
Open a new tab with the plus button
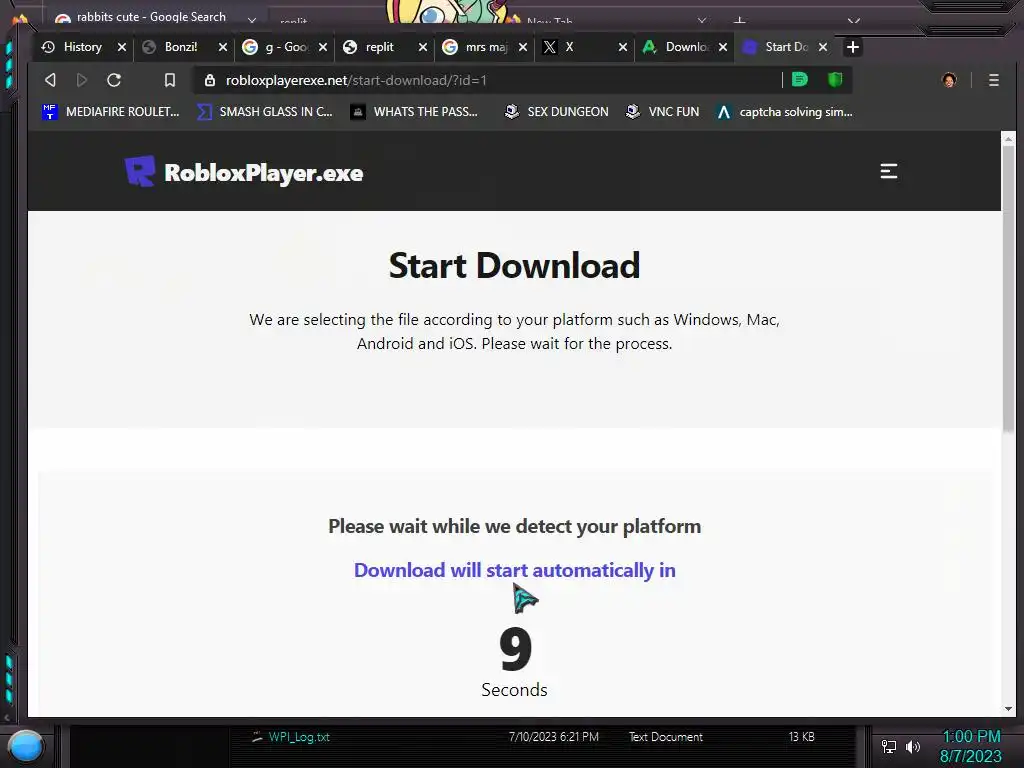tap(852, 47)
